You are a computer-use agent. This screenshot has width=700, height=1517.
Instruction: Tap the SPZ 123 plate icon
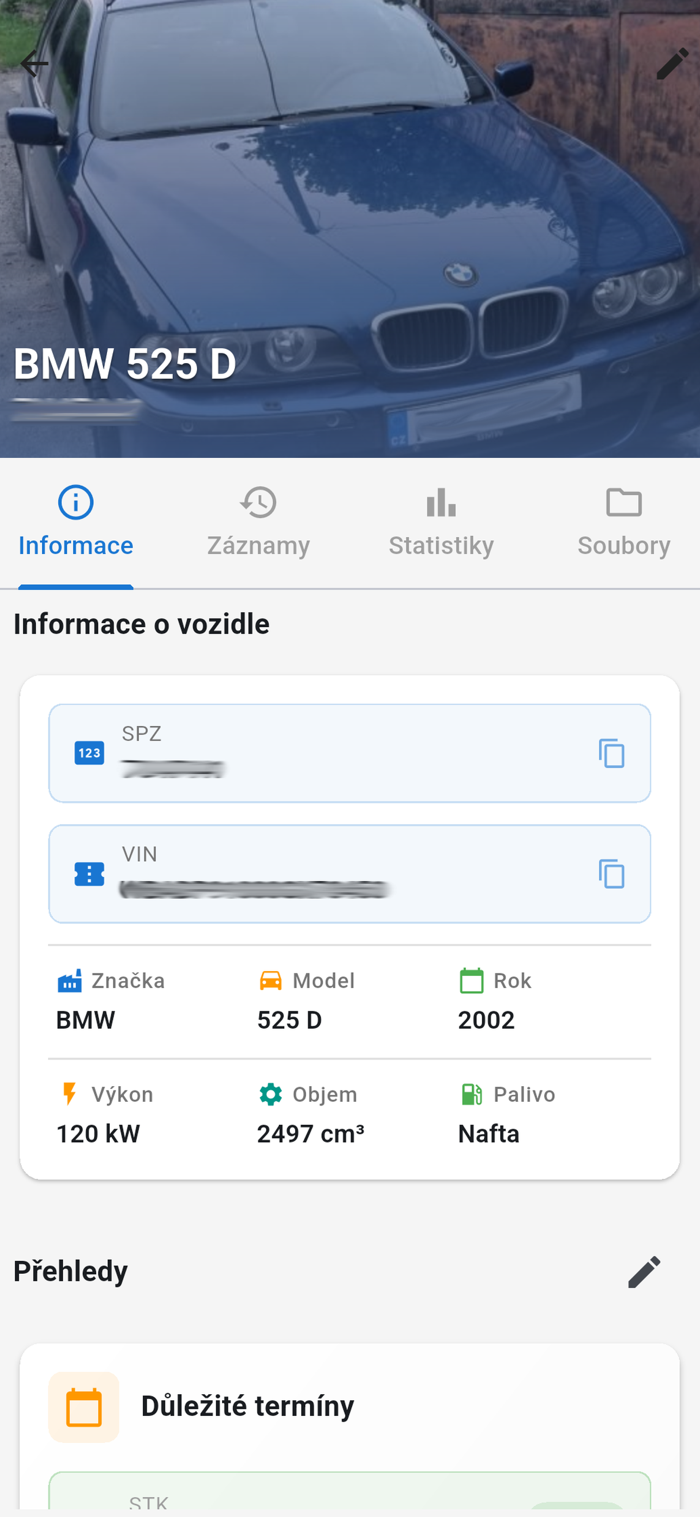[x=89, y=753]
